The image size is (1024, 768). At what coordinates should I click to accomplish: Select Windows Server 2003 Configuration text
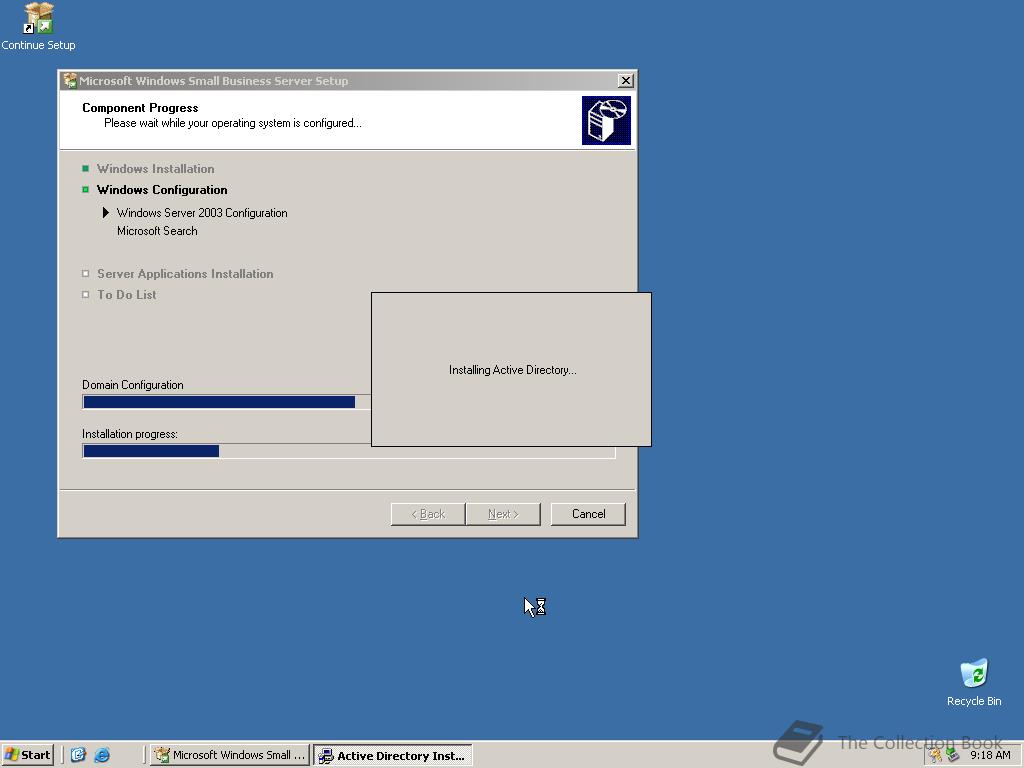pos(202,213)
